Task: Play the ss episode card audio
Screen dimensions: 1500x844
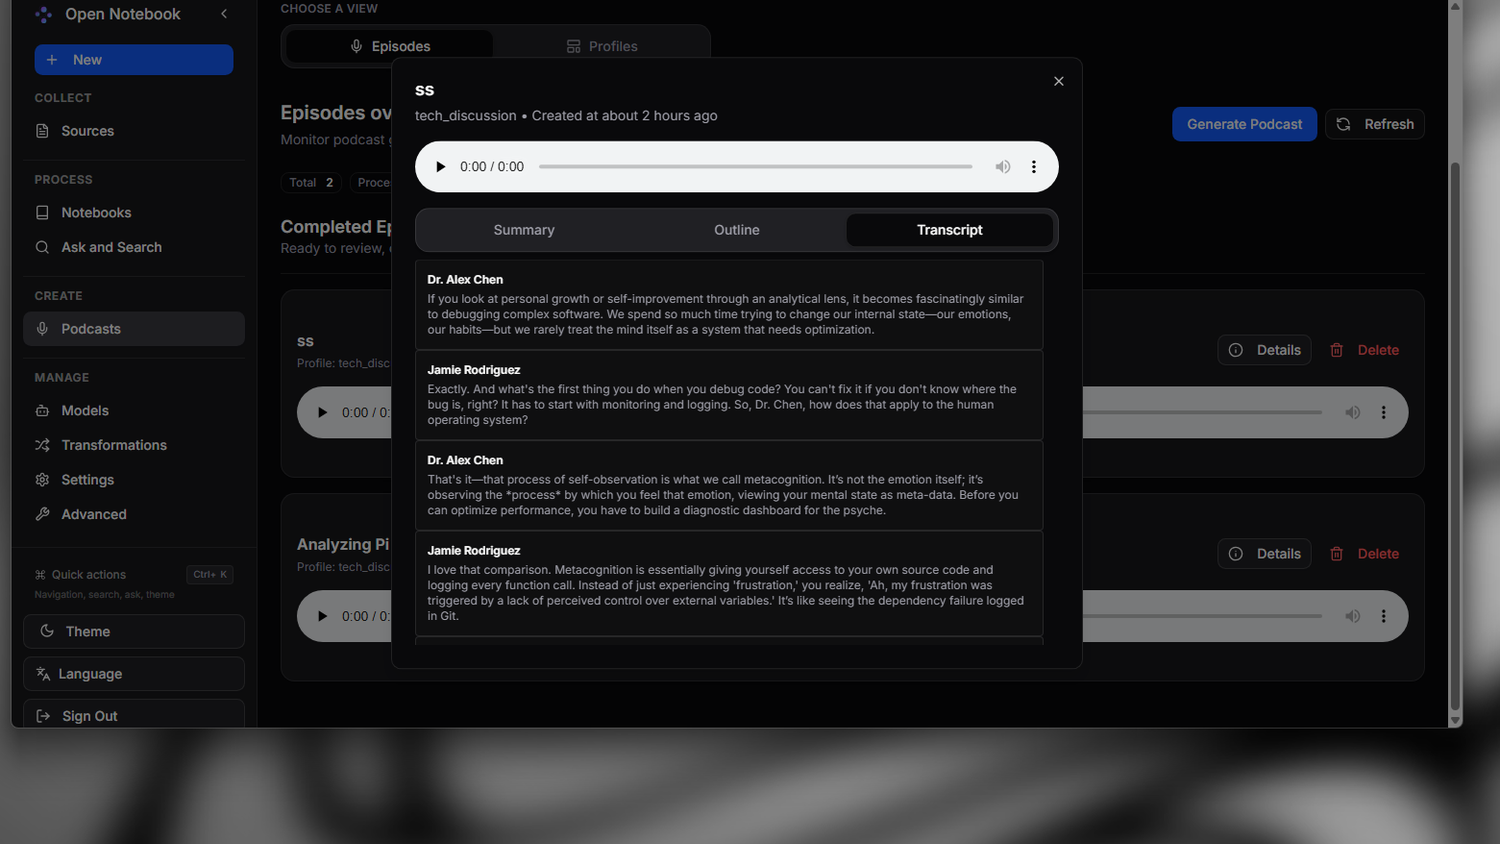Action: [x=322, y=412]
